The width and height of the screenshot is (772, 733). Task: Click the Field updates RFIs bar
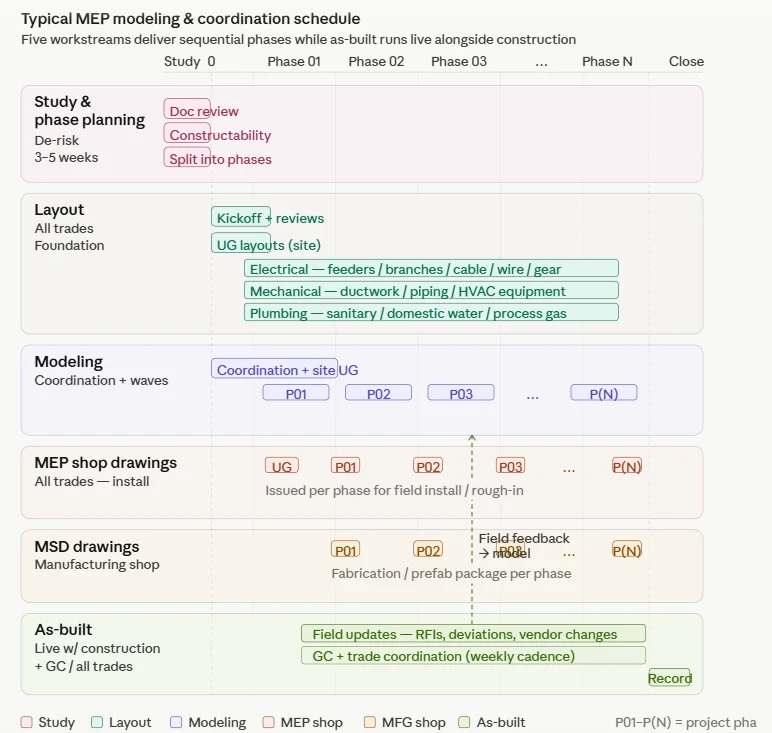[x=473, y=634]
